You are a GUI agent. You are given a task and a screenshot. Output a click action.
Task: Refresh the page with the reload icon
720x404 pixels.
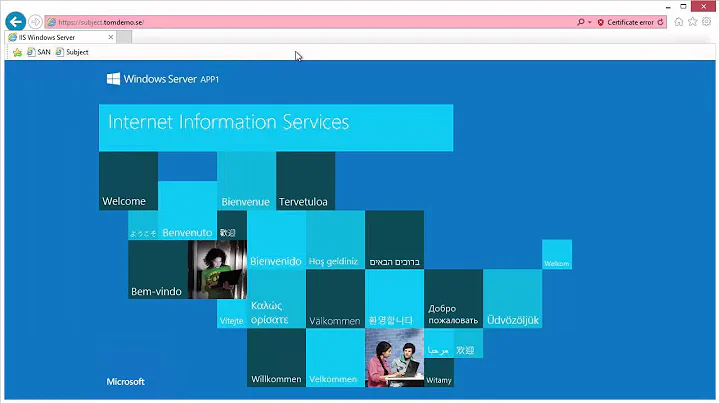click(x=660, y=22)
